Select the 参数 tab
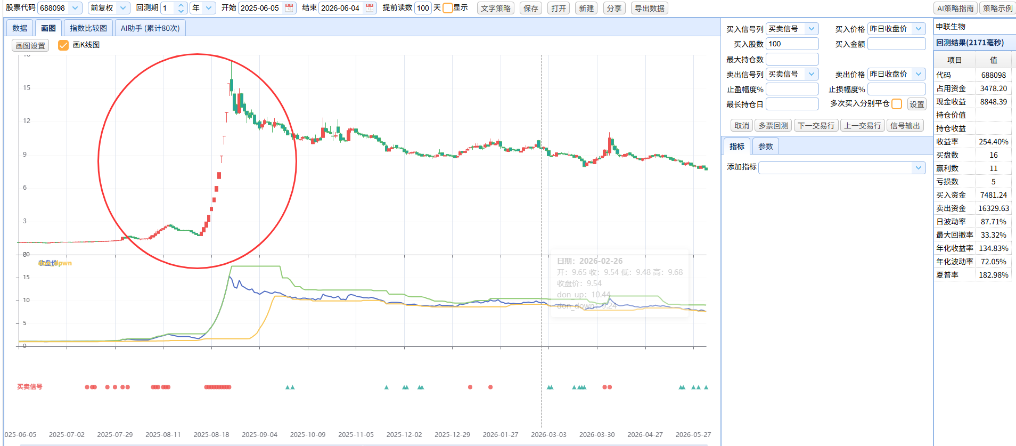This screenshot has width=1016, height=446. tap(765, 146)
